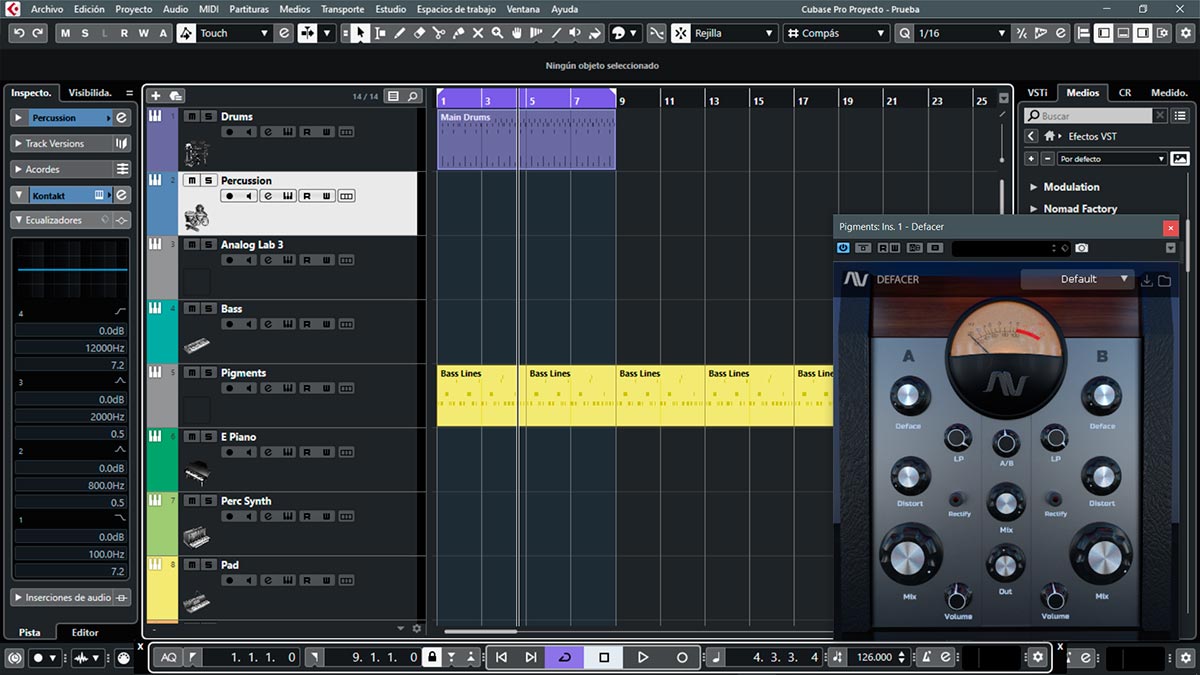Click the Redo arrow in the toolbar
The image size is (1200, 675).
(x=38, y=33)
